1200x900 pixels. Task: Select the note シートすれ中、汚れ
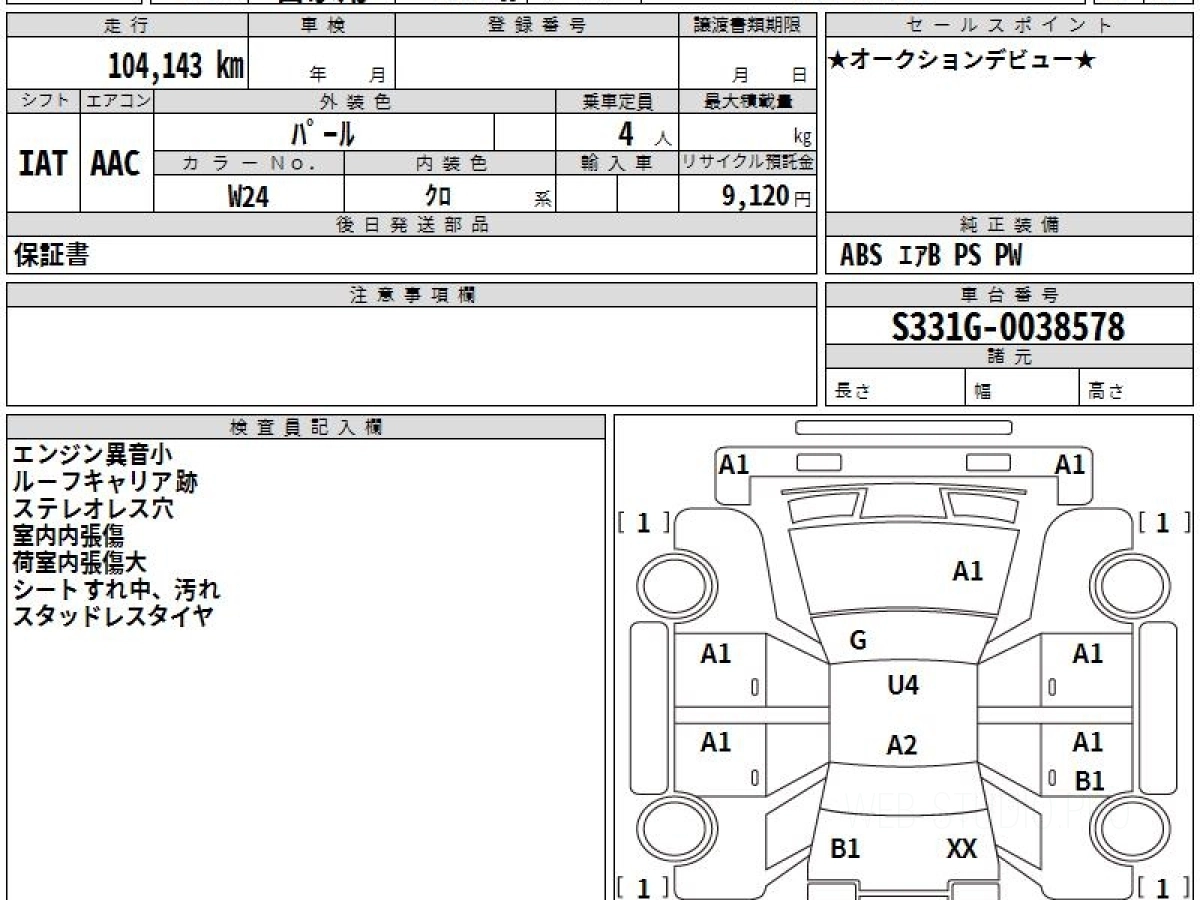pyautogui.click(x=116, y=590)
